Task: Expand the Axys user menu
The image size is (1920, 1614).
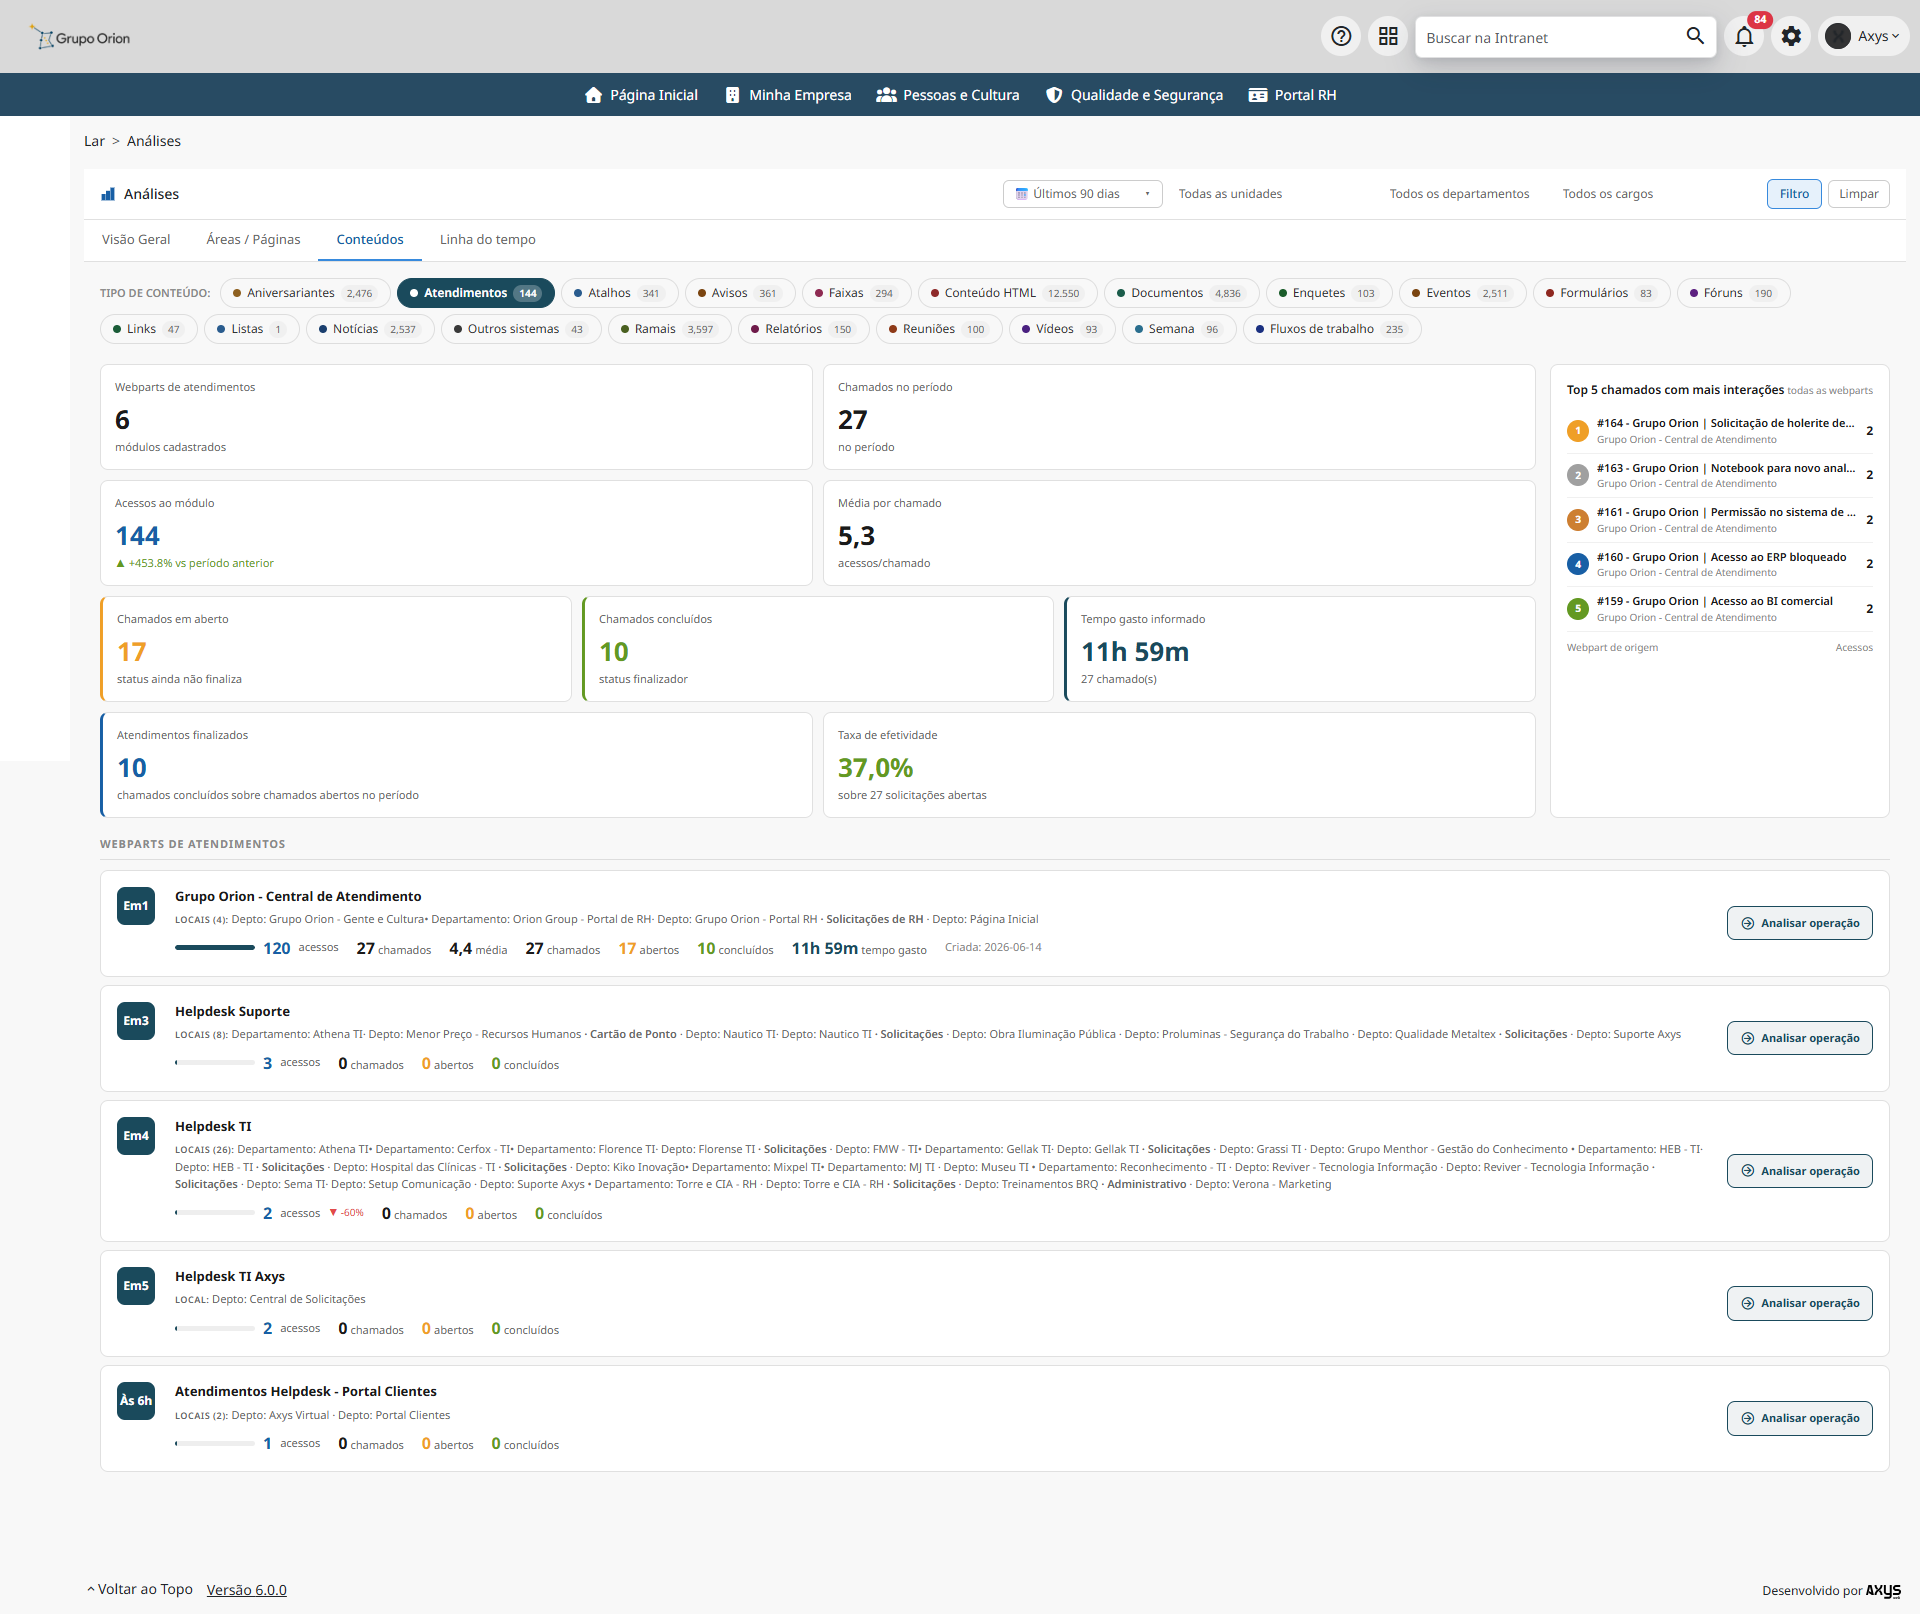Action: (x=1863, y=37)
